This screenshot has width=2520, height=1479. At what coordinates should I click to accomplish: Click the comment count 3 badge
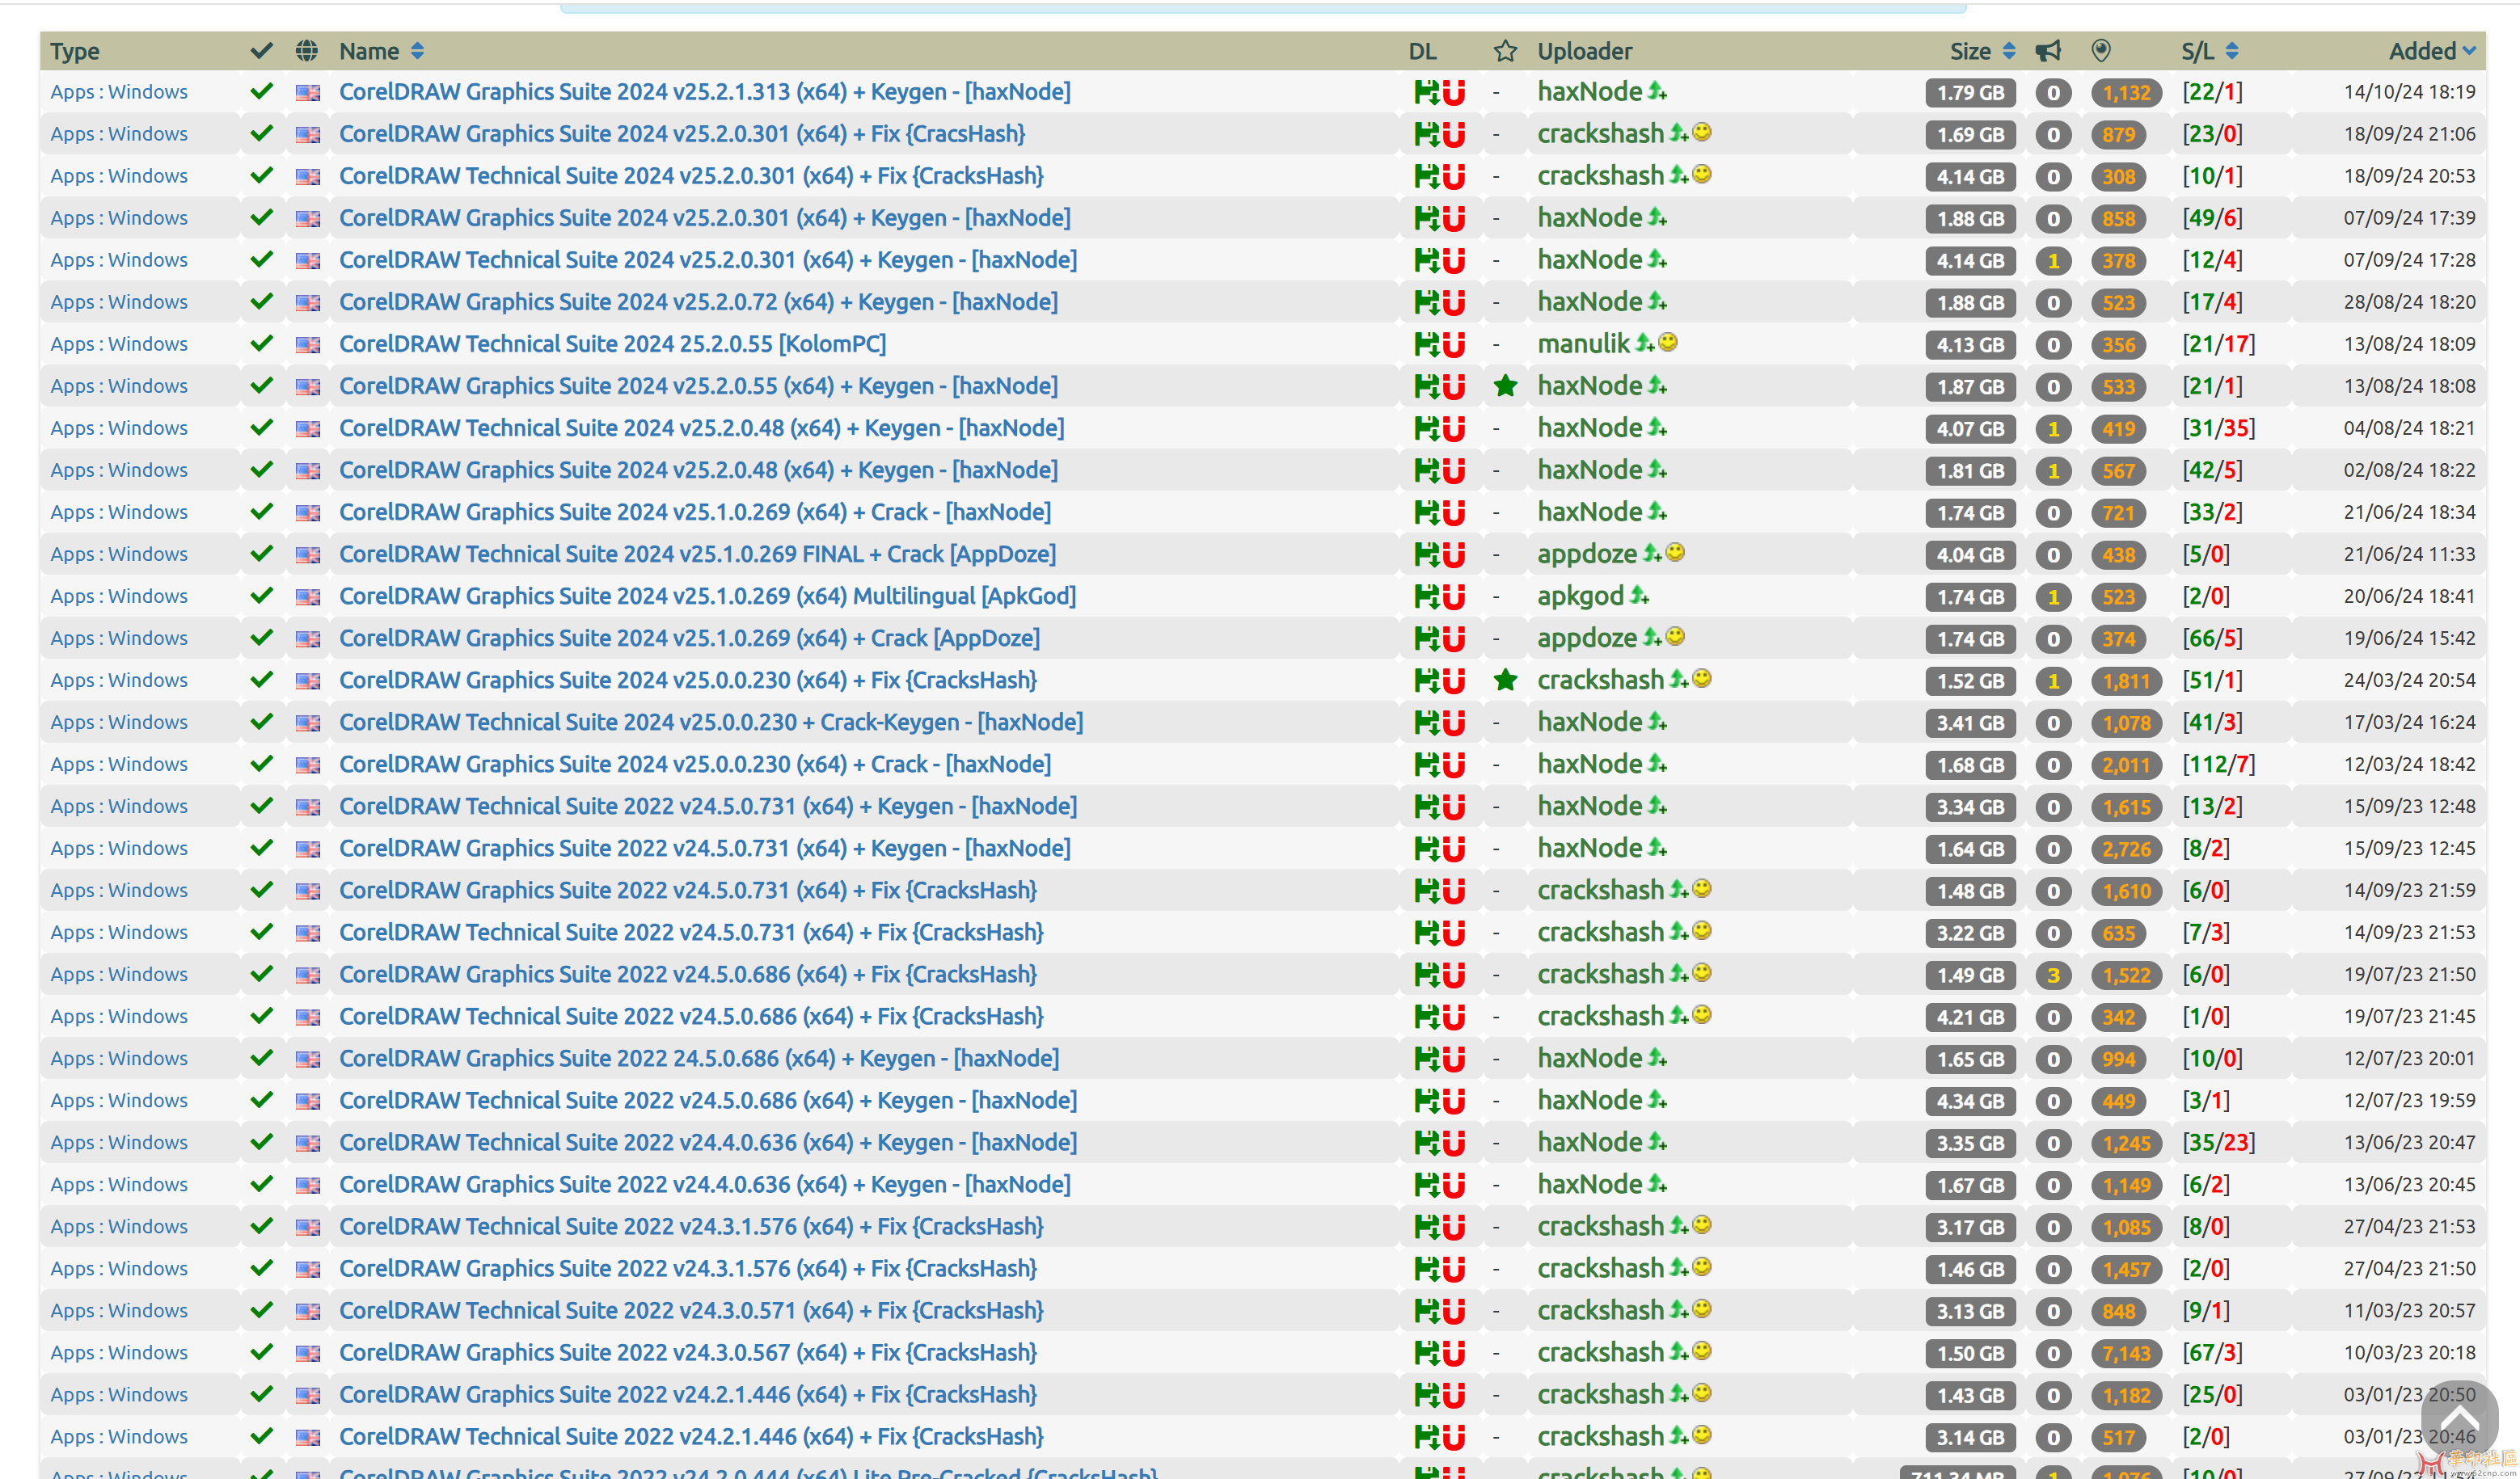(x=2053, y=975)
